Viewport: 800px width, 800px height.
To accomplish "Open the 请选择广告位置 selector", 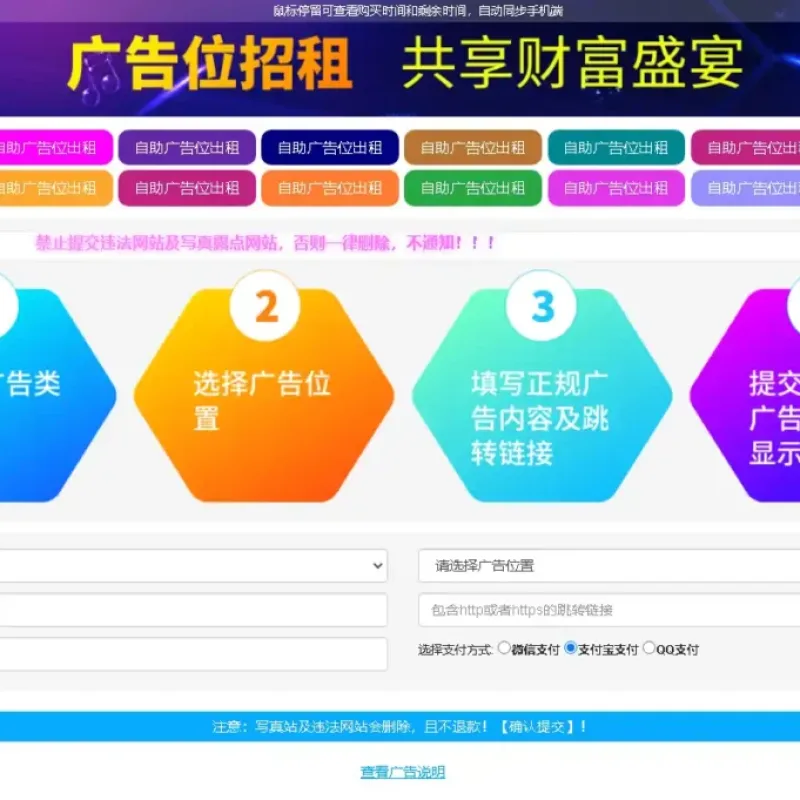I will 609,566.
